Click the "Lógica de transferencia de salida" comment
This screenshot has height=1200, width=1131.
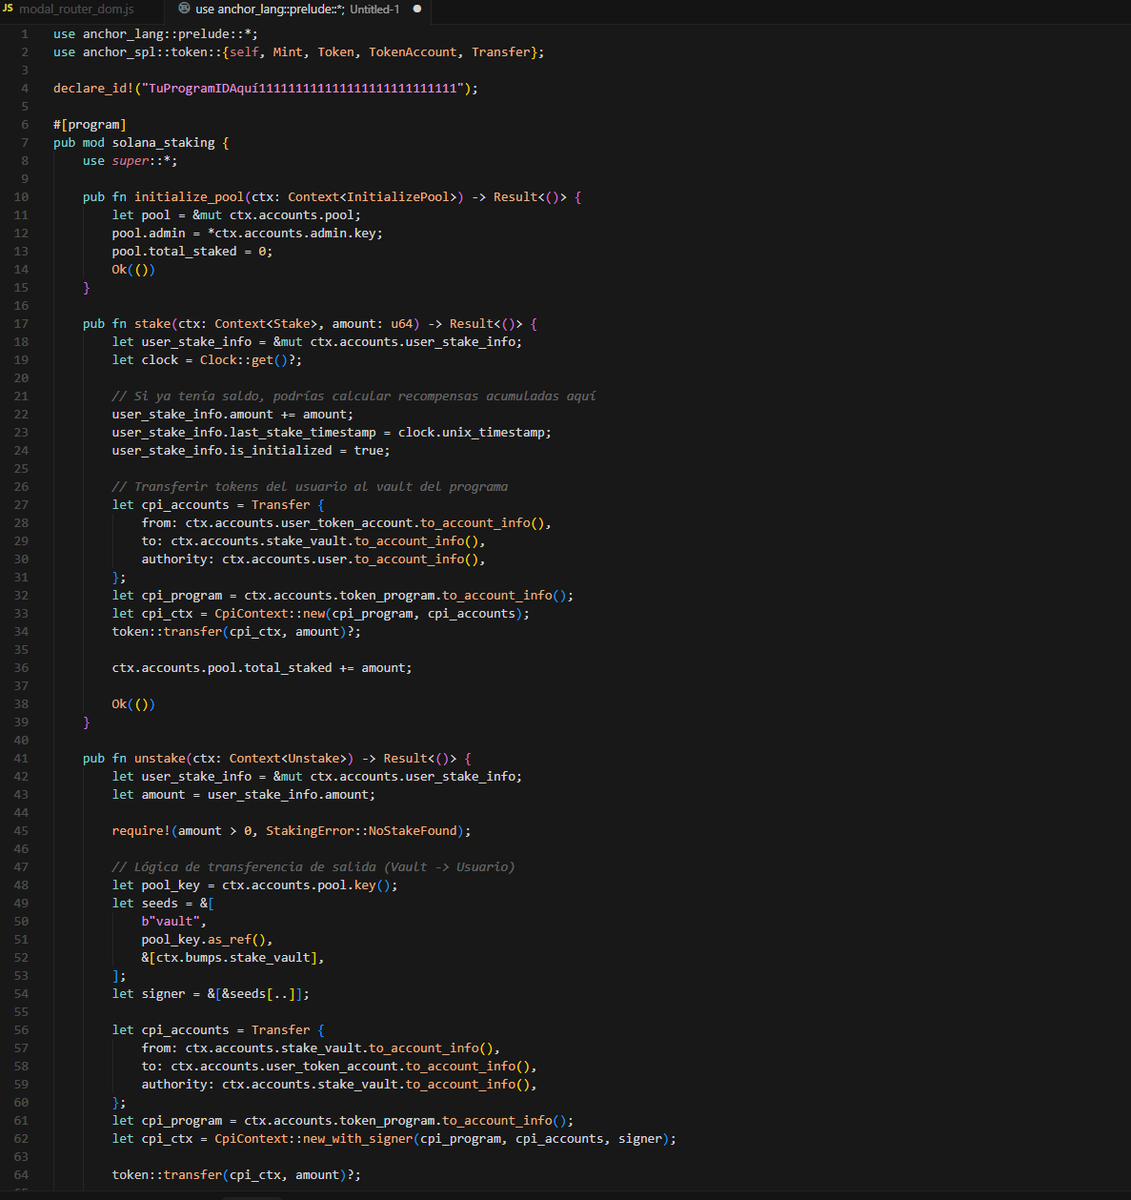314,867
